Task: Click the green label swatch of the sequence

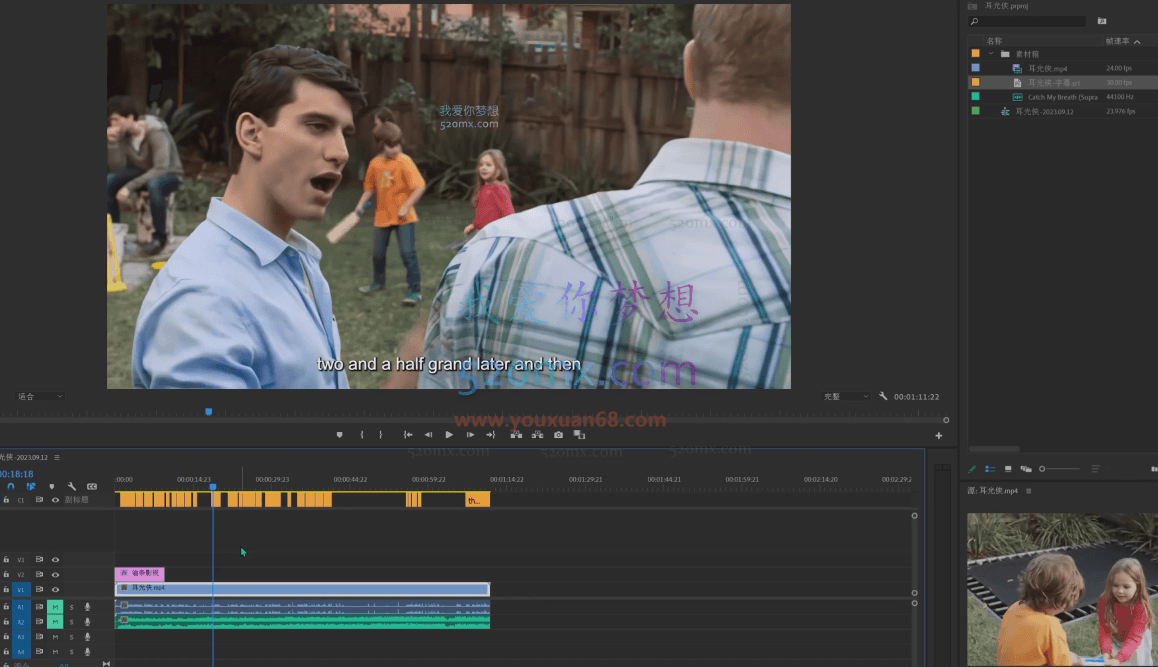Action: [x=976, y=112]
